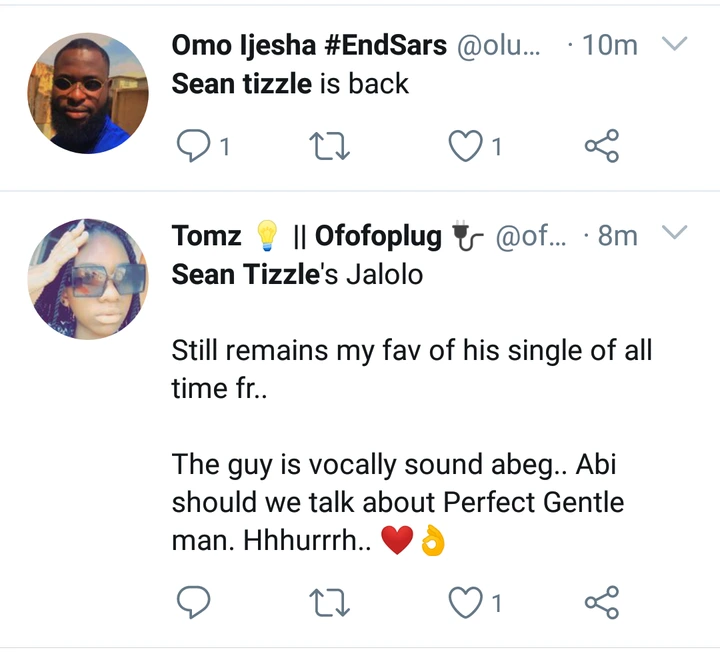Like Omo Ijesha's tweet
This screenshot has height=664, width=720.
click(463, 147)
